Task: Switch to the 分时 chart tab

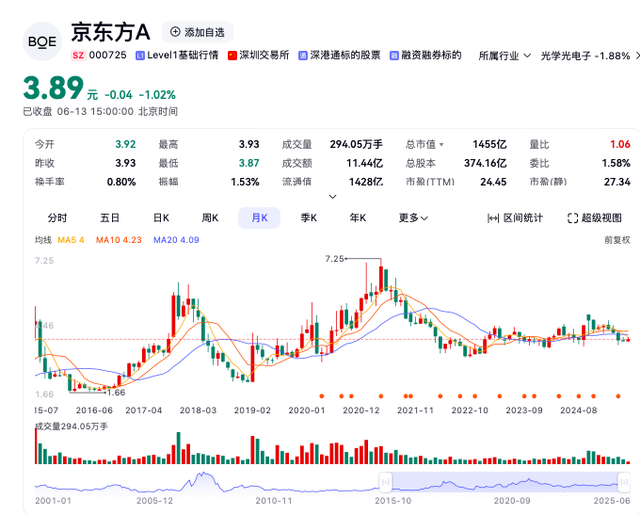Action: 57,218
